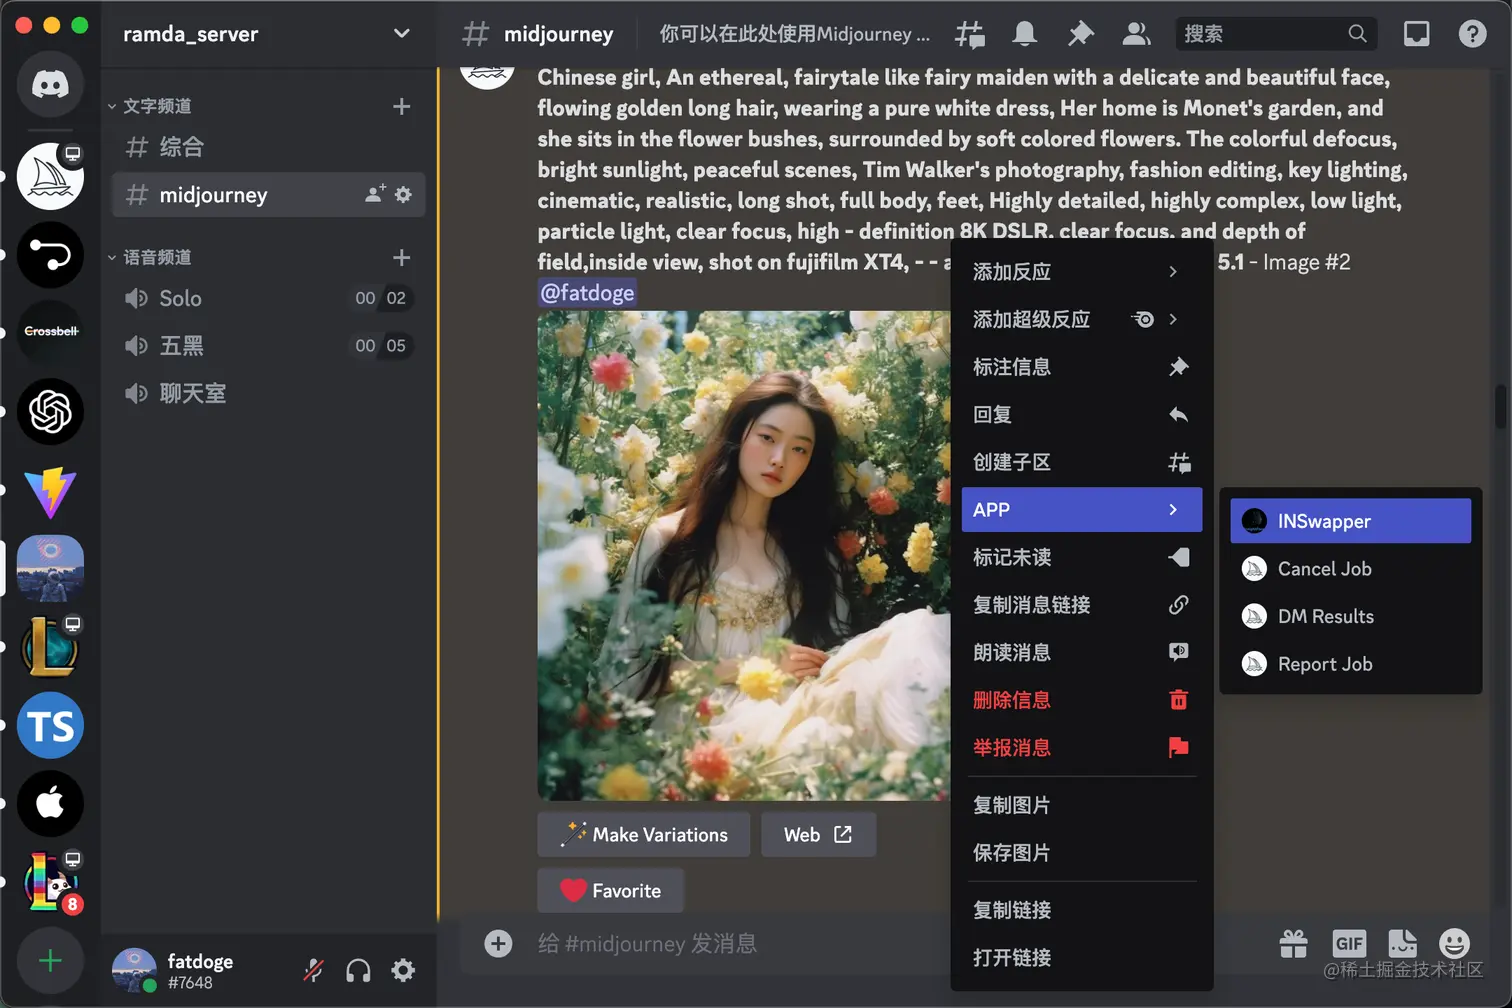Open notification settings bell icon
Image resolution: width=1512 pixels, height=1008 pixels.
pyautogui.click(x=1025, y=34)
